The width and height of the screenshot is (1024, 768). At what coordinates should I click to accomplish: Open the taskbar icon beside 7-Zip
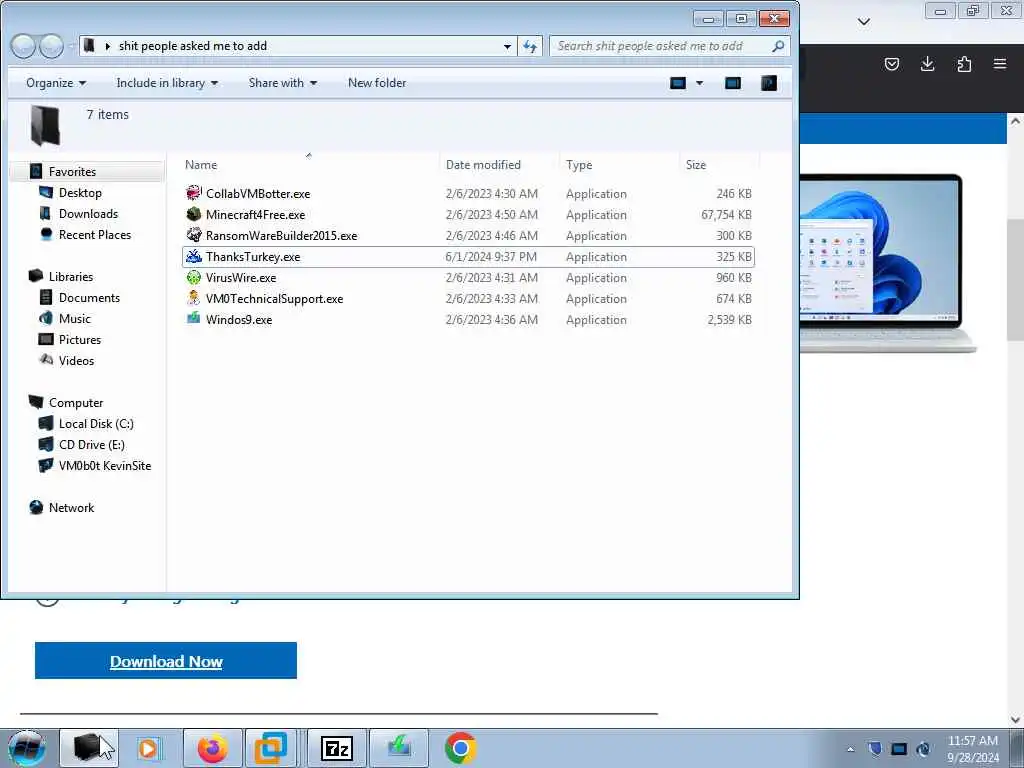click(x=399, y=748)
